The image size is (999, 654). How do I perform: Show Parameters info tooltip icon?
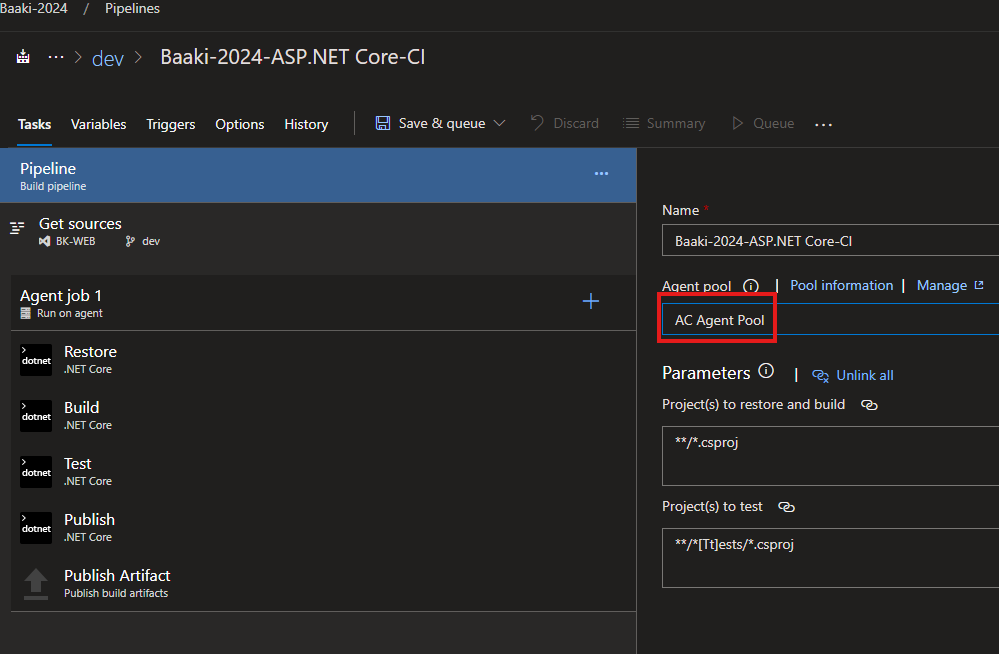click(x=766, y=371)
